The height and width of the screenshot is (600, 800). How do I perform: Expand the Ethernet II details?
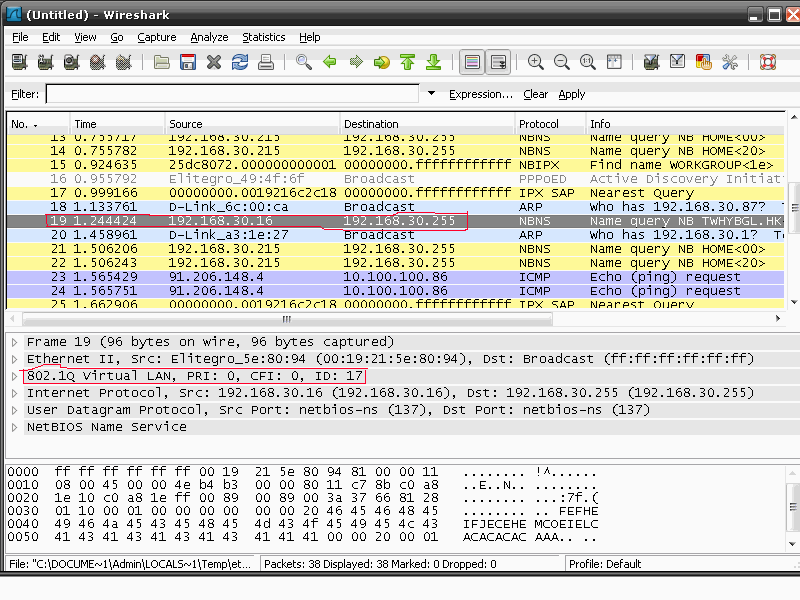15,359
